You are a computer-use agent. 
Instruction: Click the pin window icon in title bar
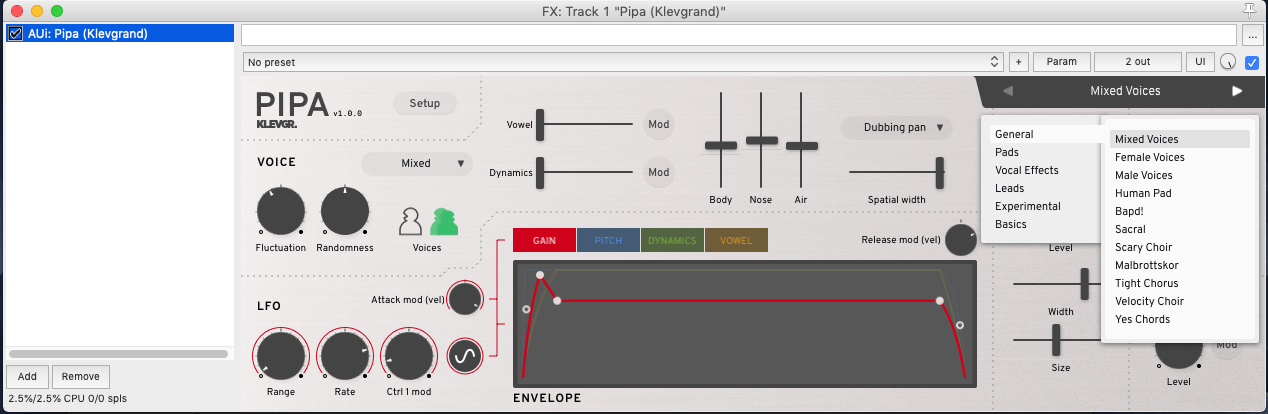click(x=1249, y=10)
